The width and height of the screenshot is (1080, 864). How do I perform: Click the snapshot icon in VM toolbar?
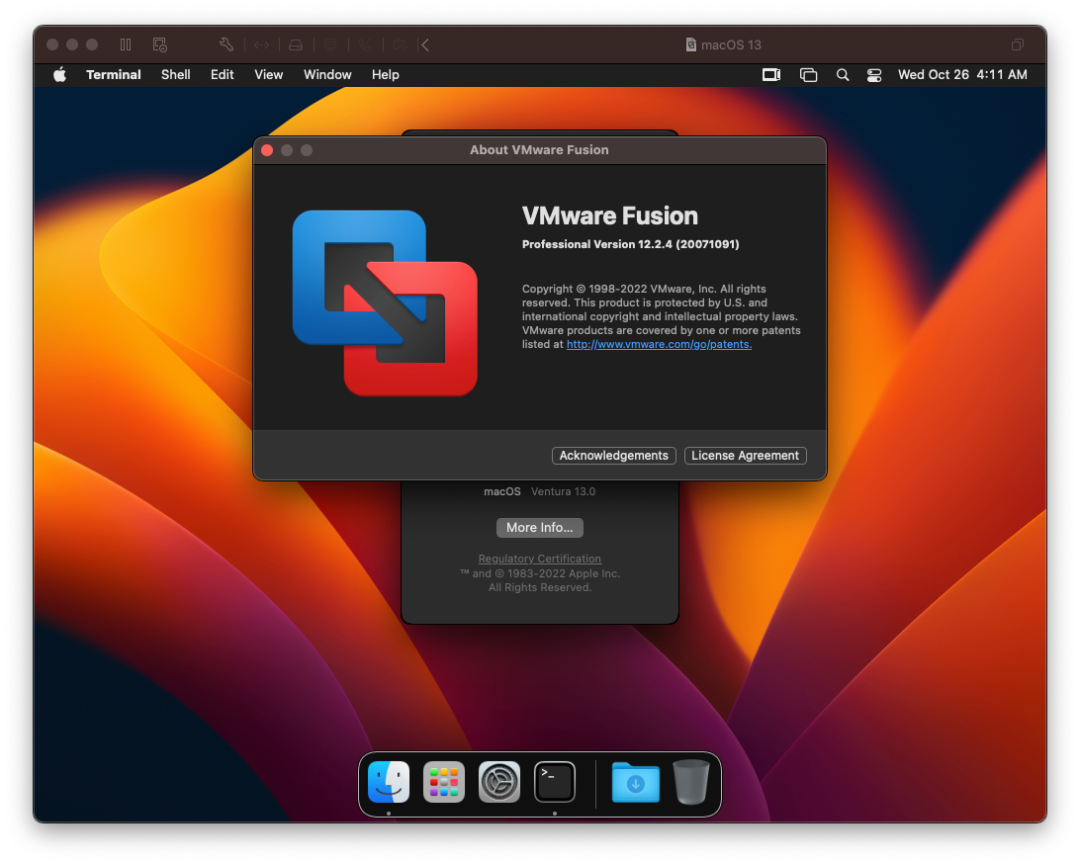coord(160,45)
